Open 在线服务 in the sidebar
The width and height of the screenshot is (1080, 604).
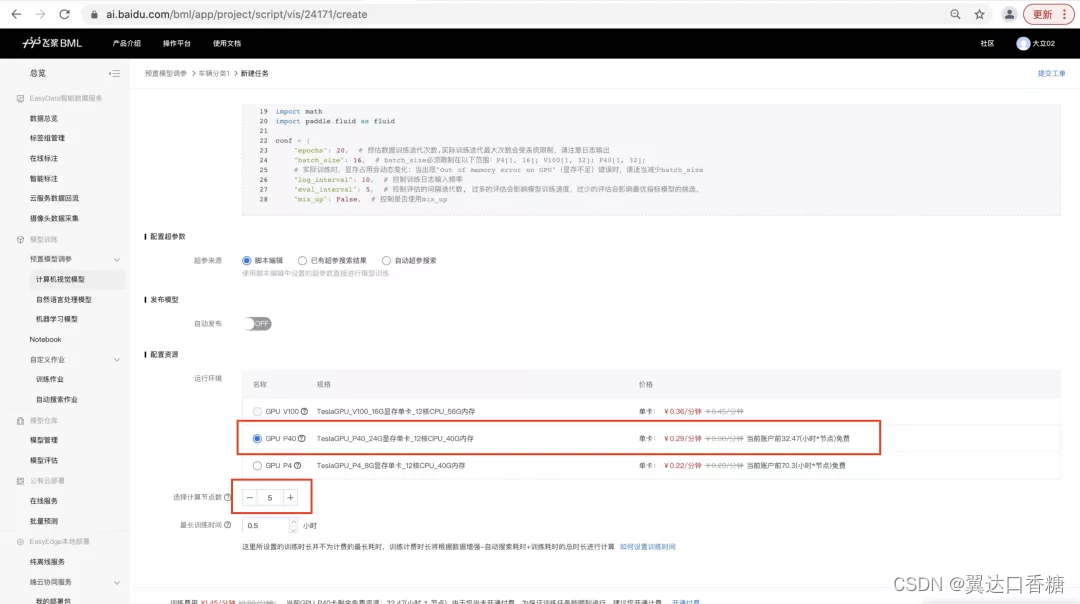[43, 501]
